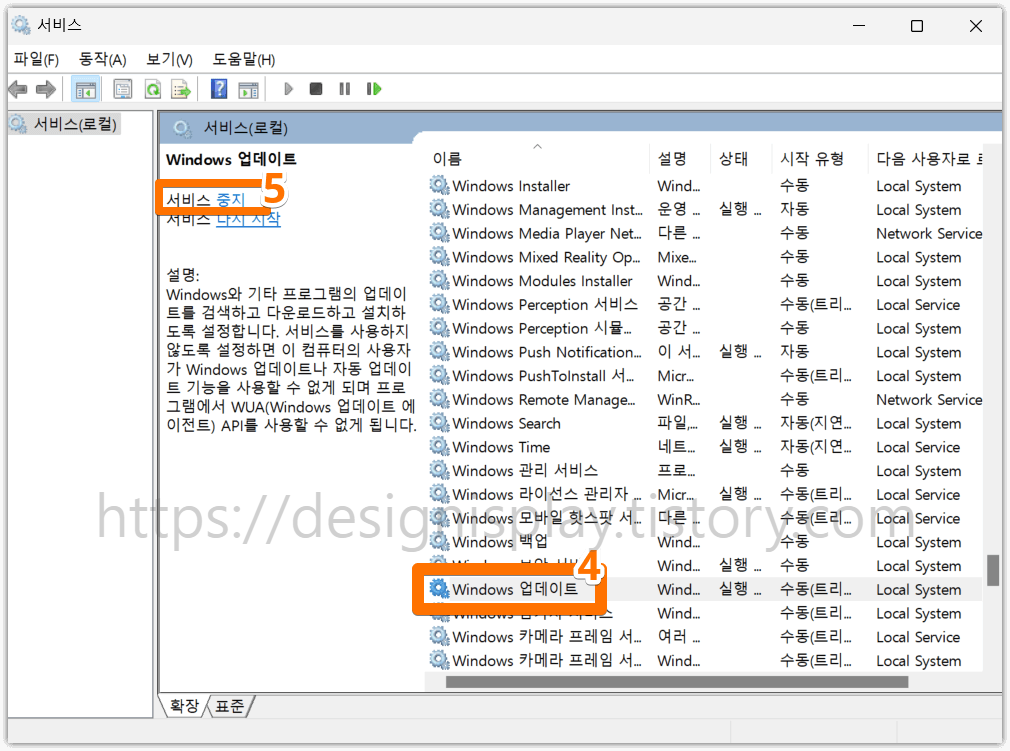1010x751 pixels.
Task: Open the Properties toolbar icon
Action: [123, 89]
